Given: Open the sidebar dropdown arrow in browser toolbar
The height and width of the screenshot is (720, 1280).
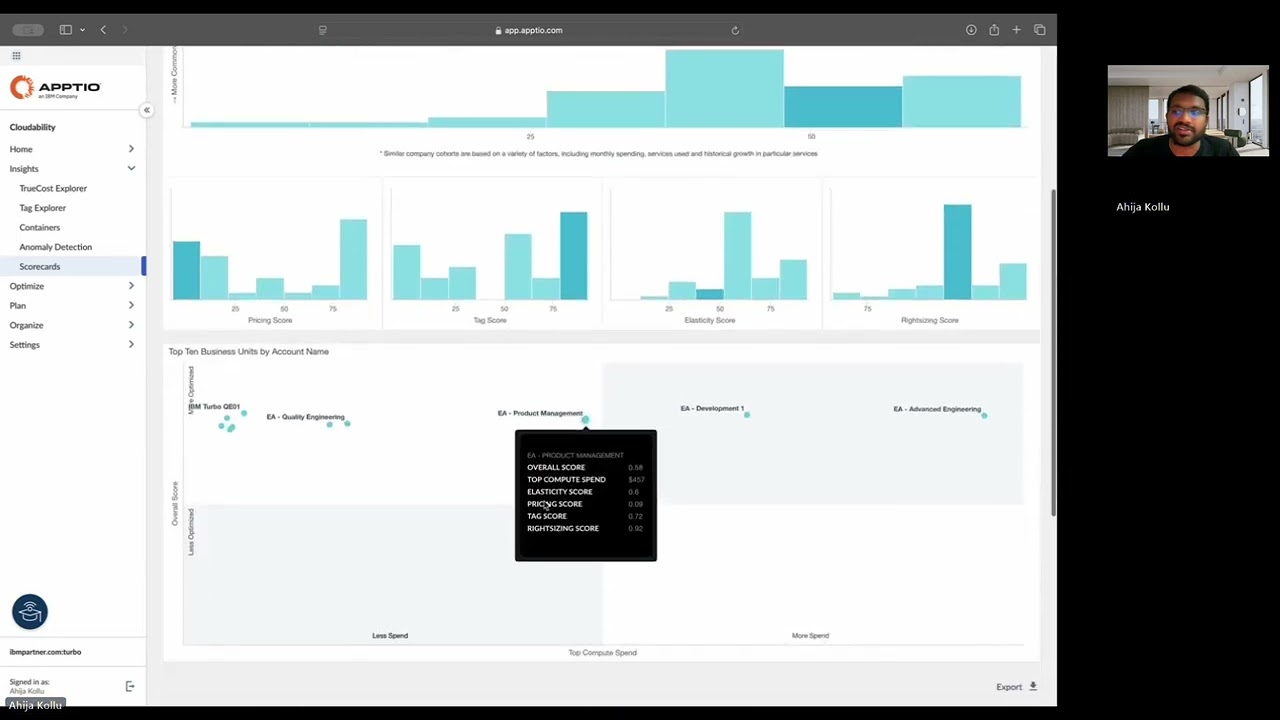Looking at the screenshot, I should coord(82,30).
